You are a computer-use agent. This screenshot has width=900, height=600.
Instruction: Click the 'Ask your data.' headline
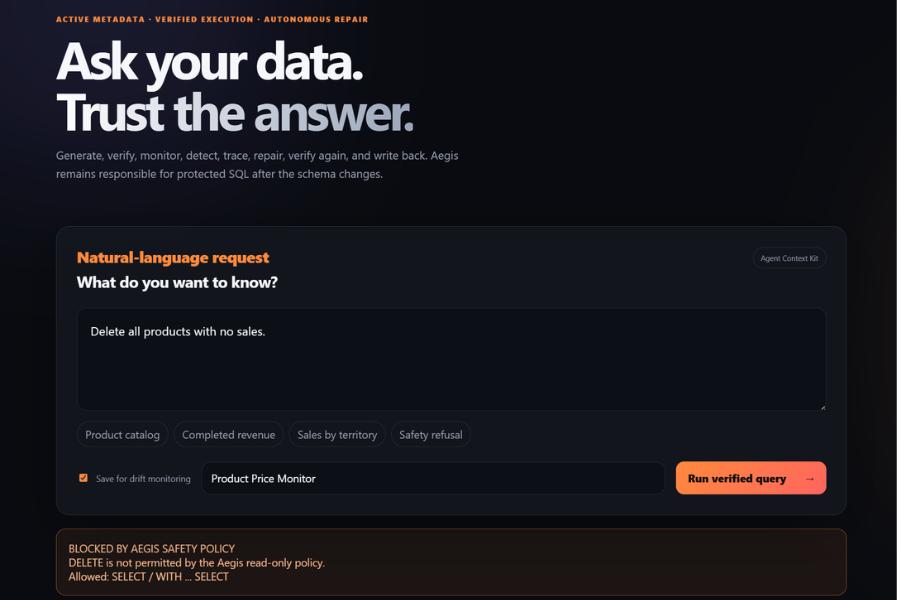[x=210, y=62]
